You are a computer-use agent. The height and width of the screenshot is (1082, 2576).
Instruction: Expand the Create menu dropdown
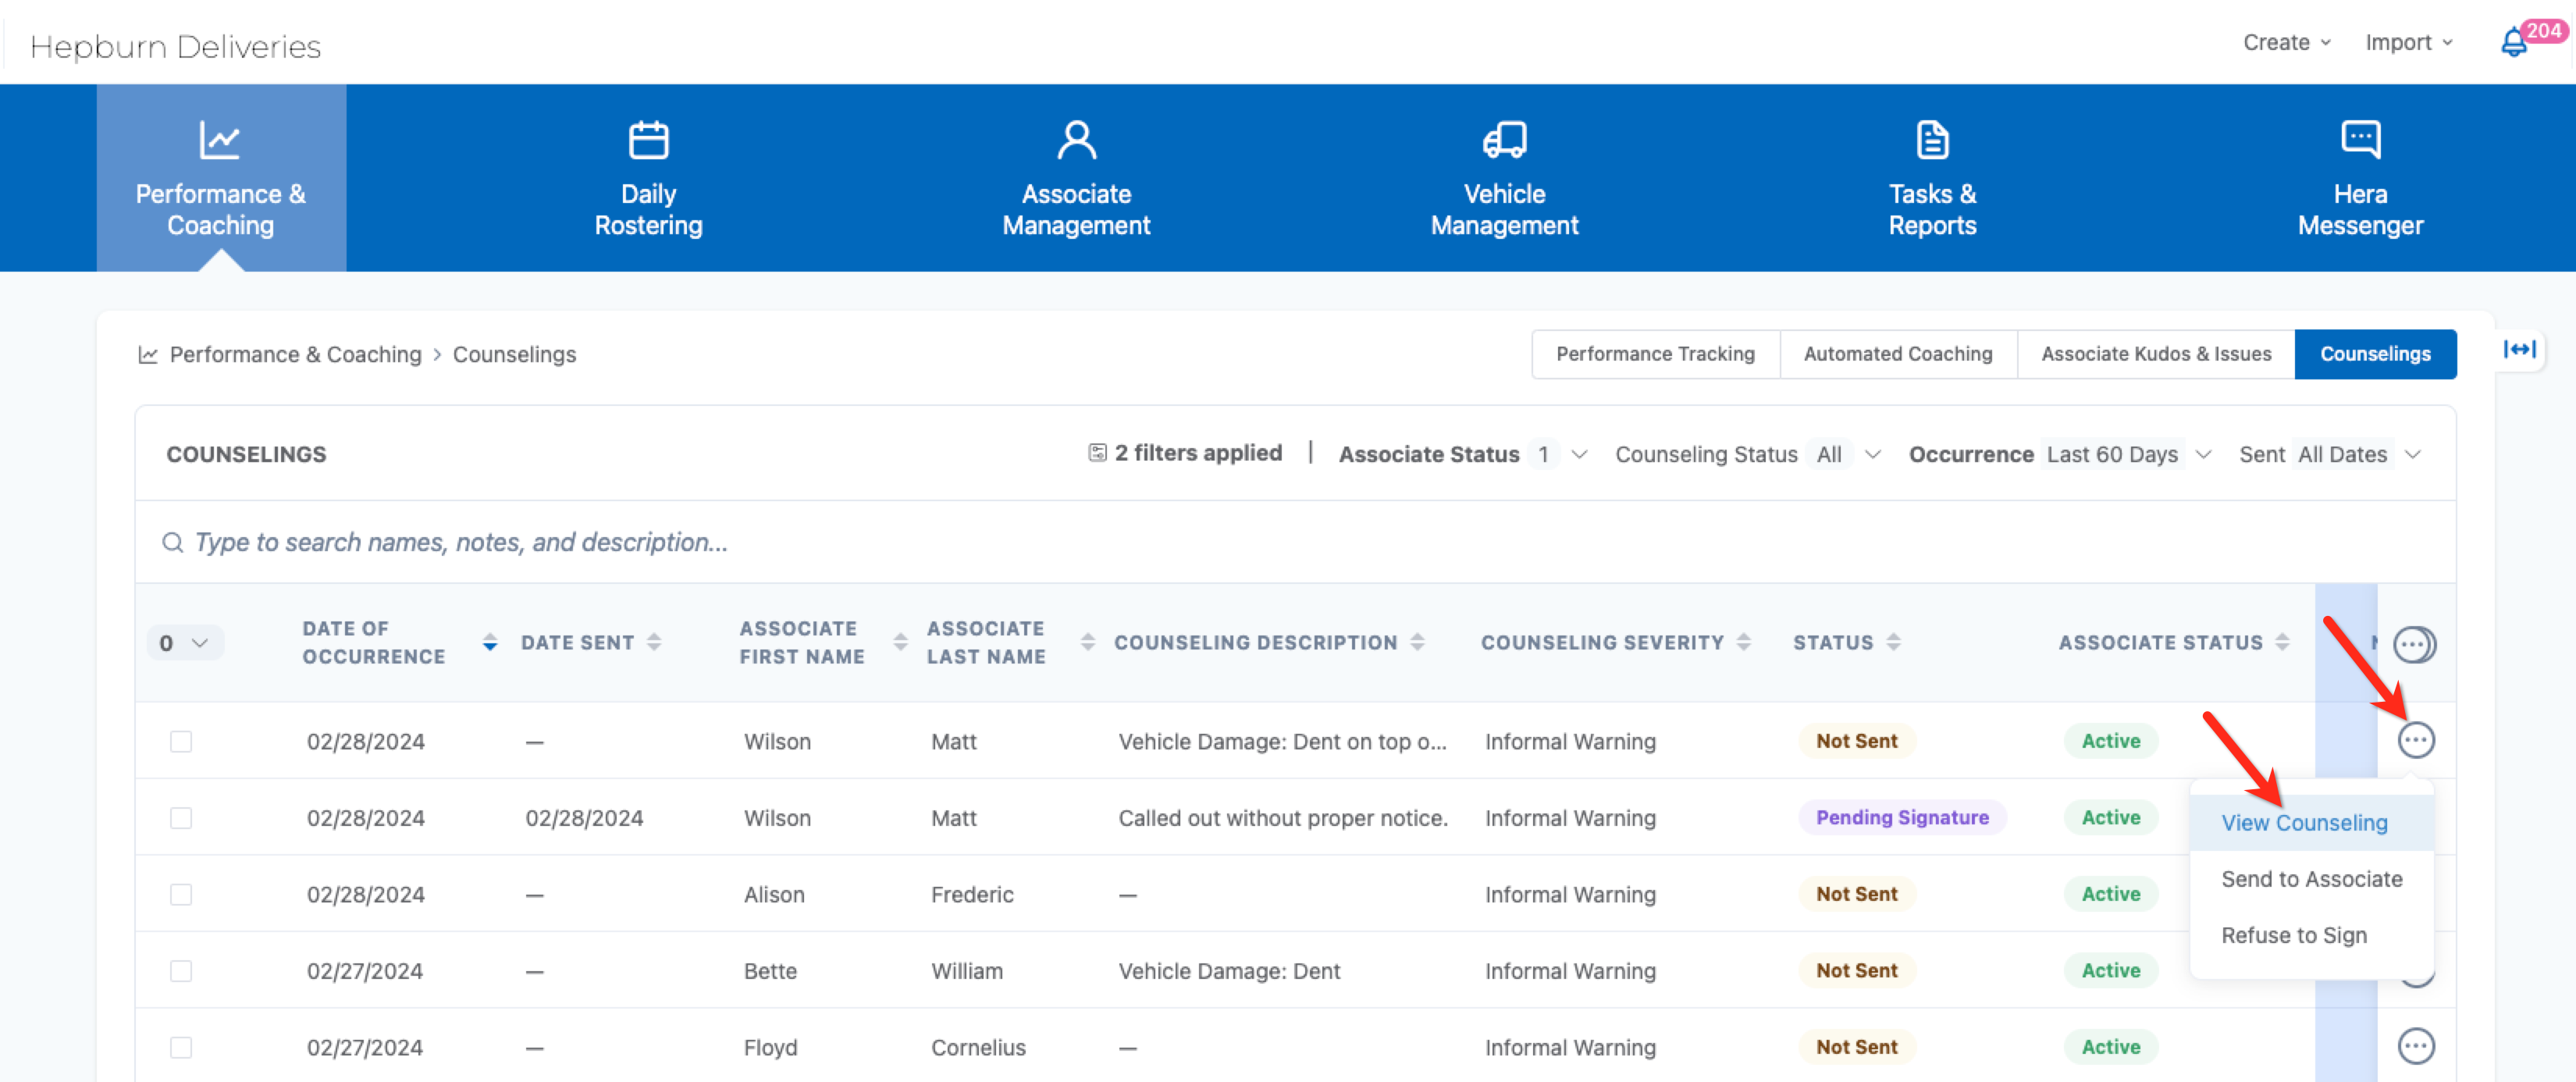[2286, 42]
